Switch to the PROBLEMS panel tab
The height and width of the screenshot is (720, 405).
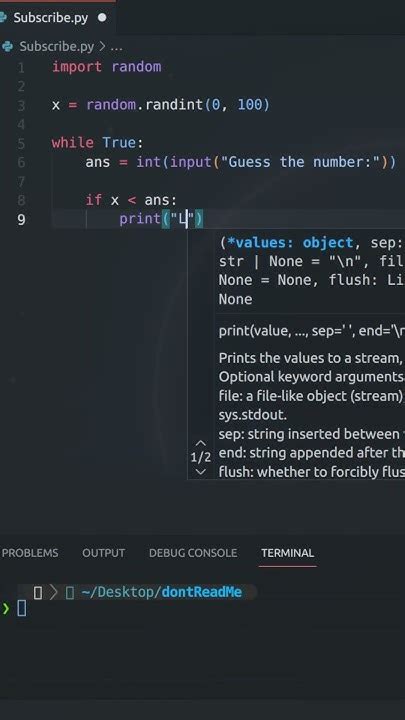pos(30,553)
